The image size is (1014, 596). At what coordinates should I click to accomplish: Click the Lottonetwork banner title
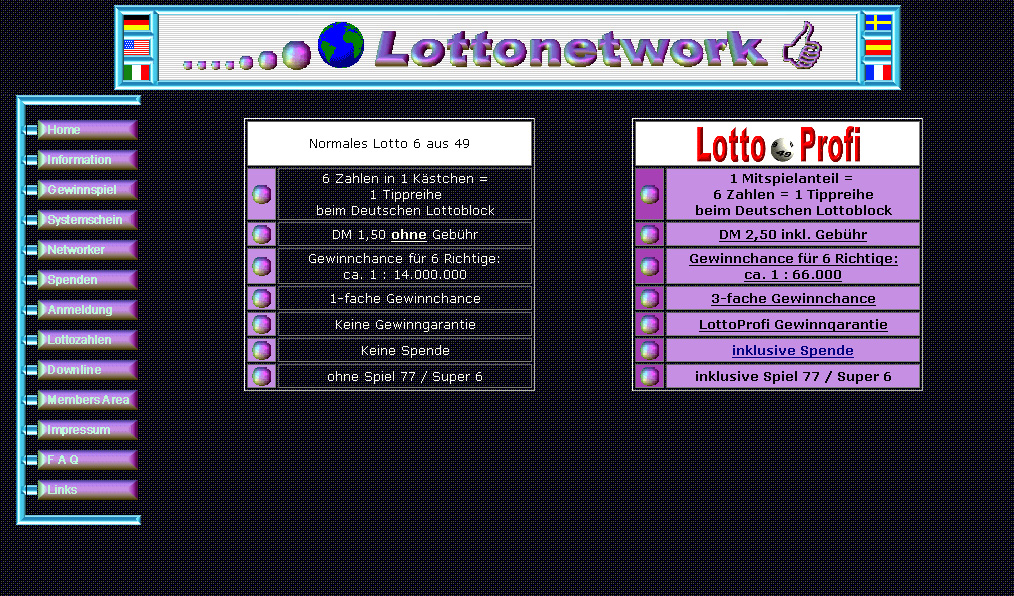[571, 48]
